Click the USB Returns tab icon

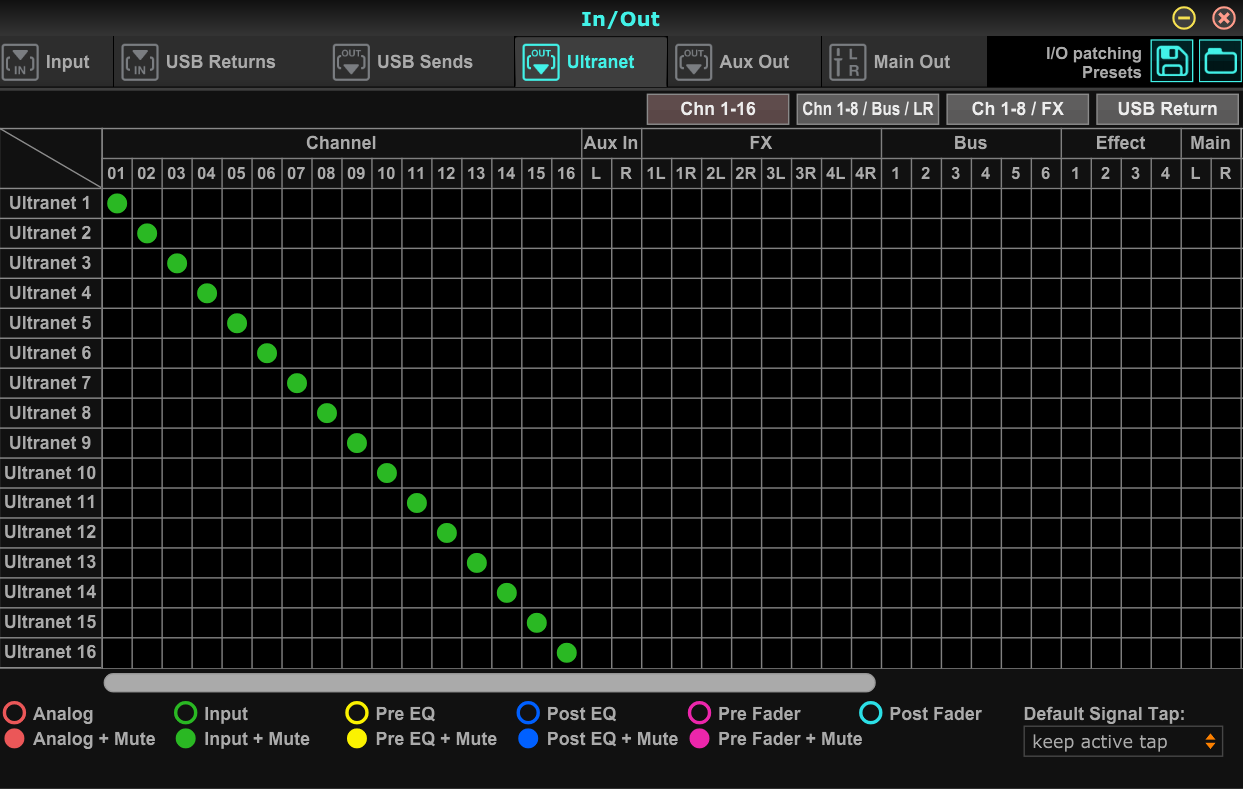pyautogui.click(x=139, y=62)
